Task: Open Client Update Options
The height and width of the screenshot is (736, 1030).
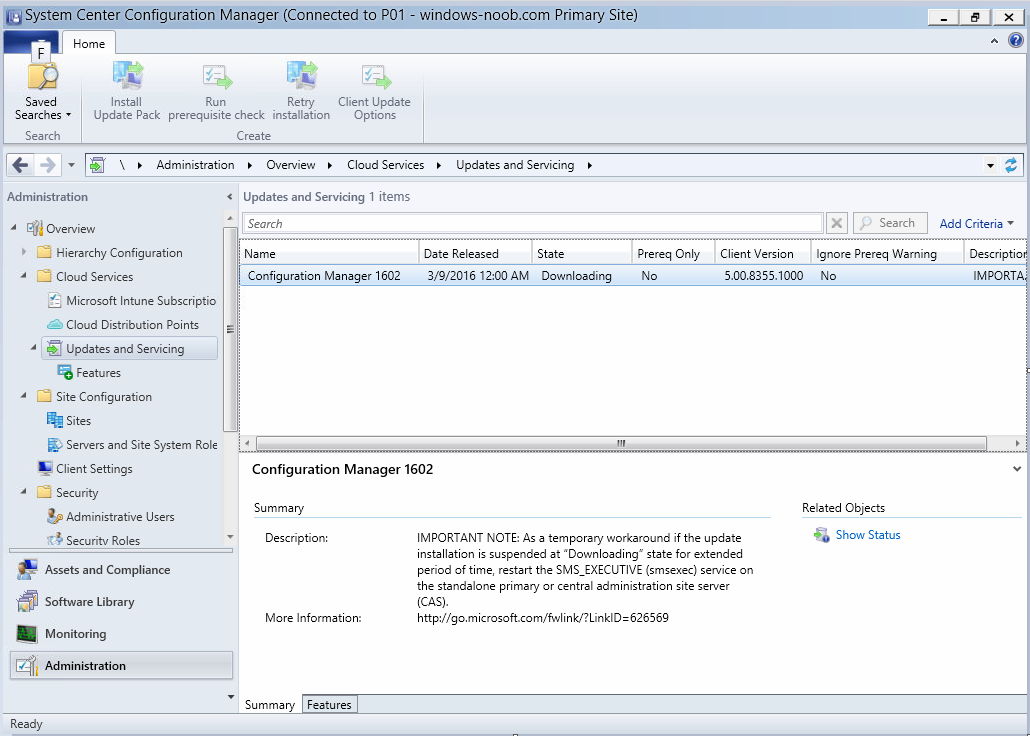Action: 374,91
